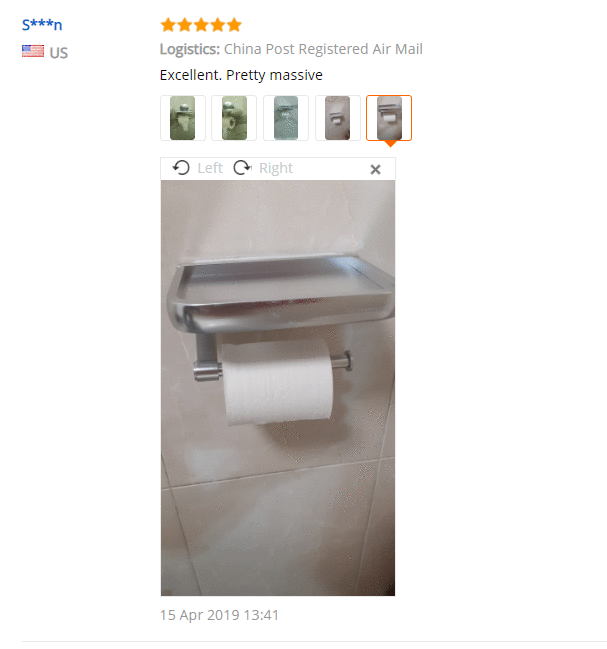Click the fifth orange rating star
607x649 pixels.
tap(234, 25)
